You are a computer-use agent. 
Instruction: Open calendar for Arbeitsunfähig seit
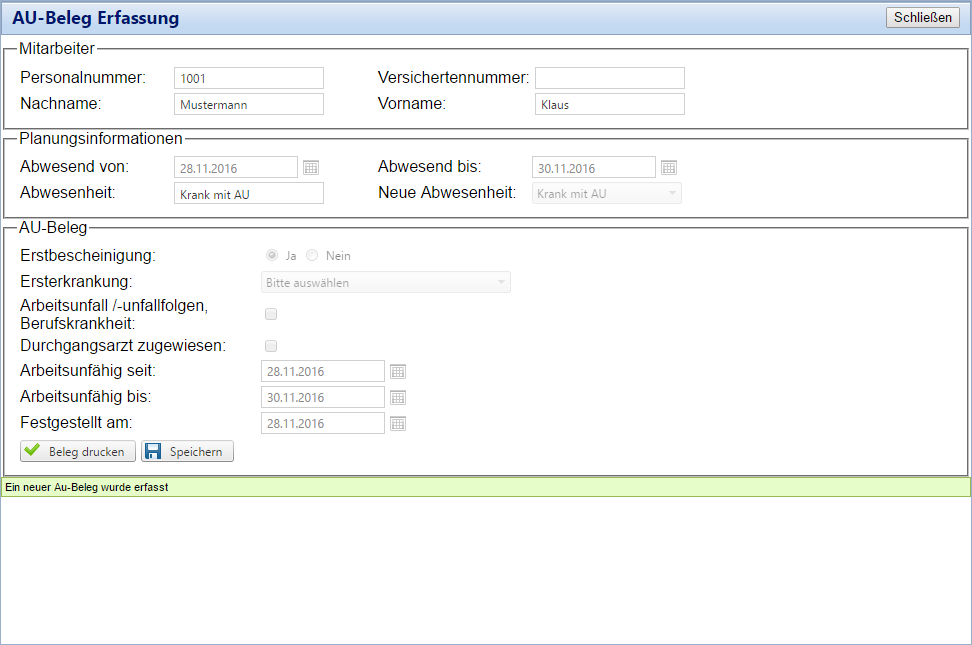[x=398, y=371]
